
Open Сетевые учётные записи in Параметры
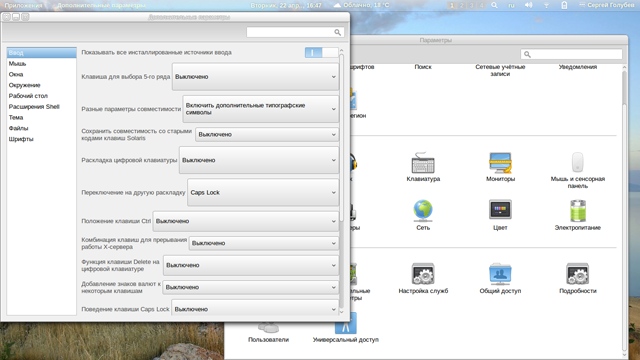500,70
